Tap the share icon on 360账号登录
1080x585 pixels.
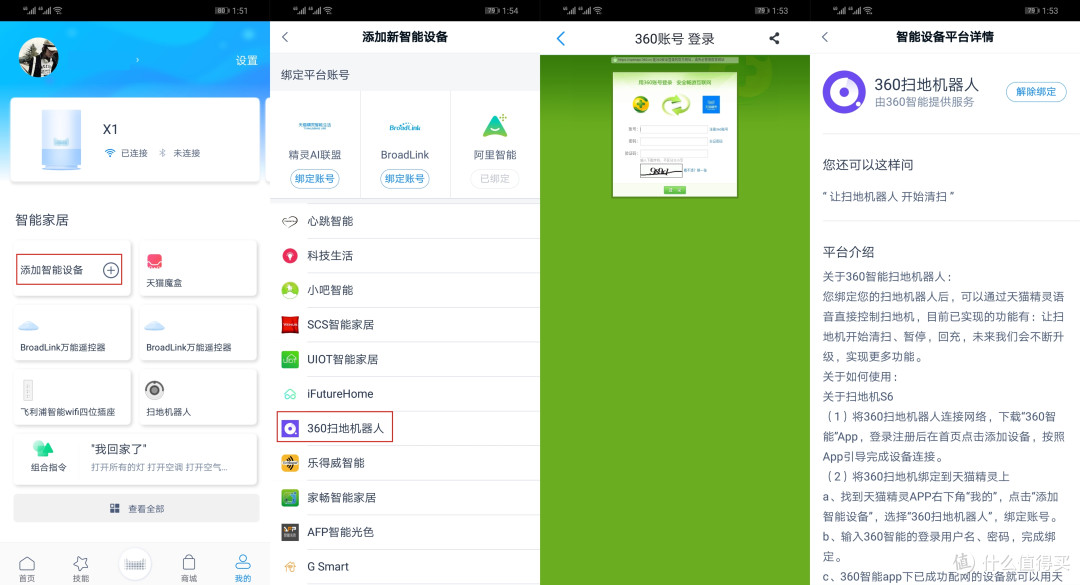774,39
